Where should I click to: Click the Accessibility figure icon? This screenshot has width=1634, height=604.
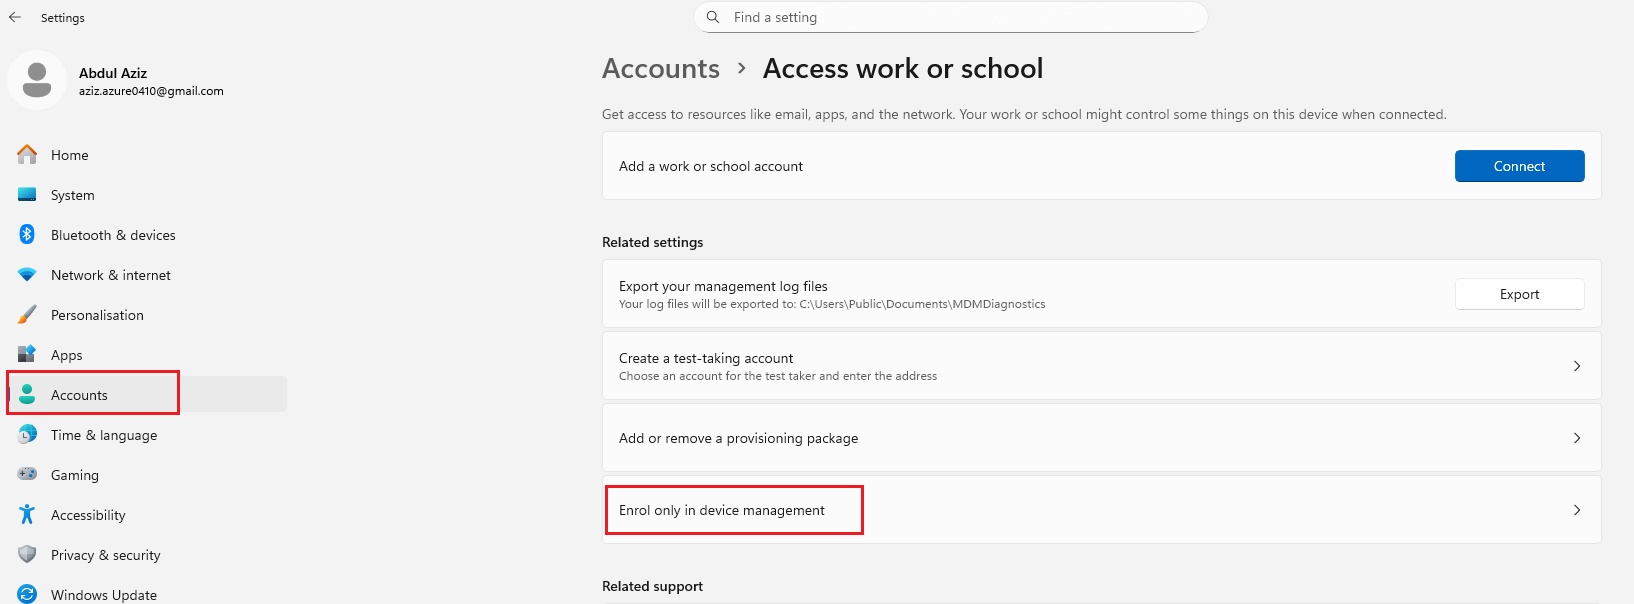point(27,515)
